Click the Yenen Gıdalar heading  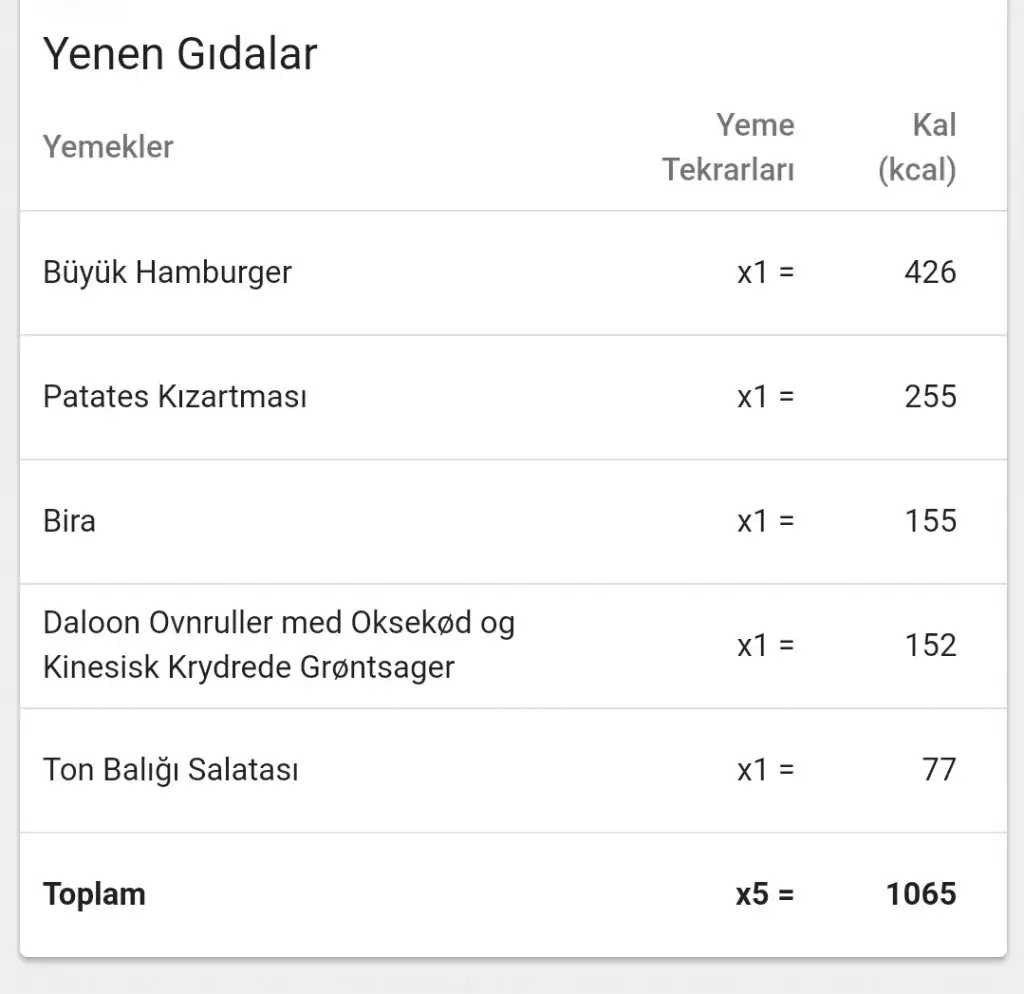[x=180, y=54]
